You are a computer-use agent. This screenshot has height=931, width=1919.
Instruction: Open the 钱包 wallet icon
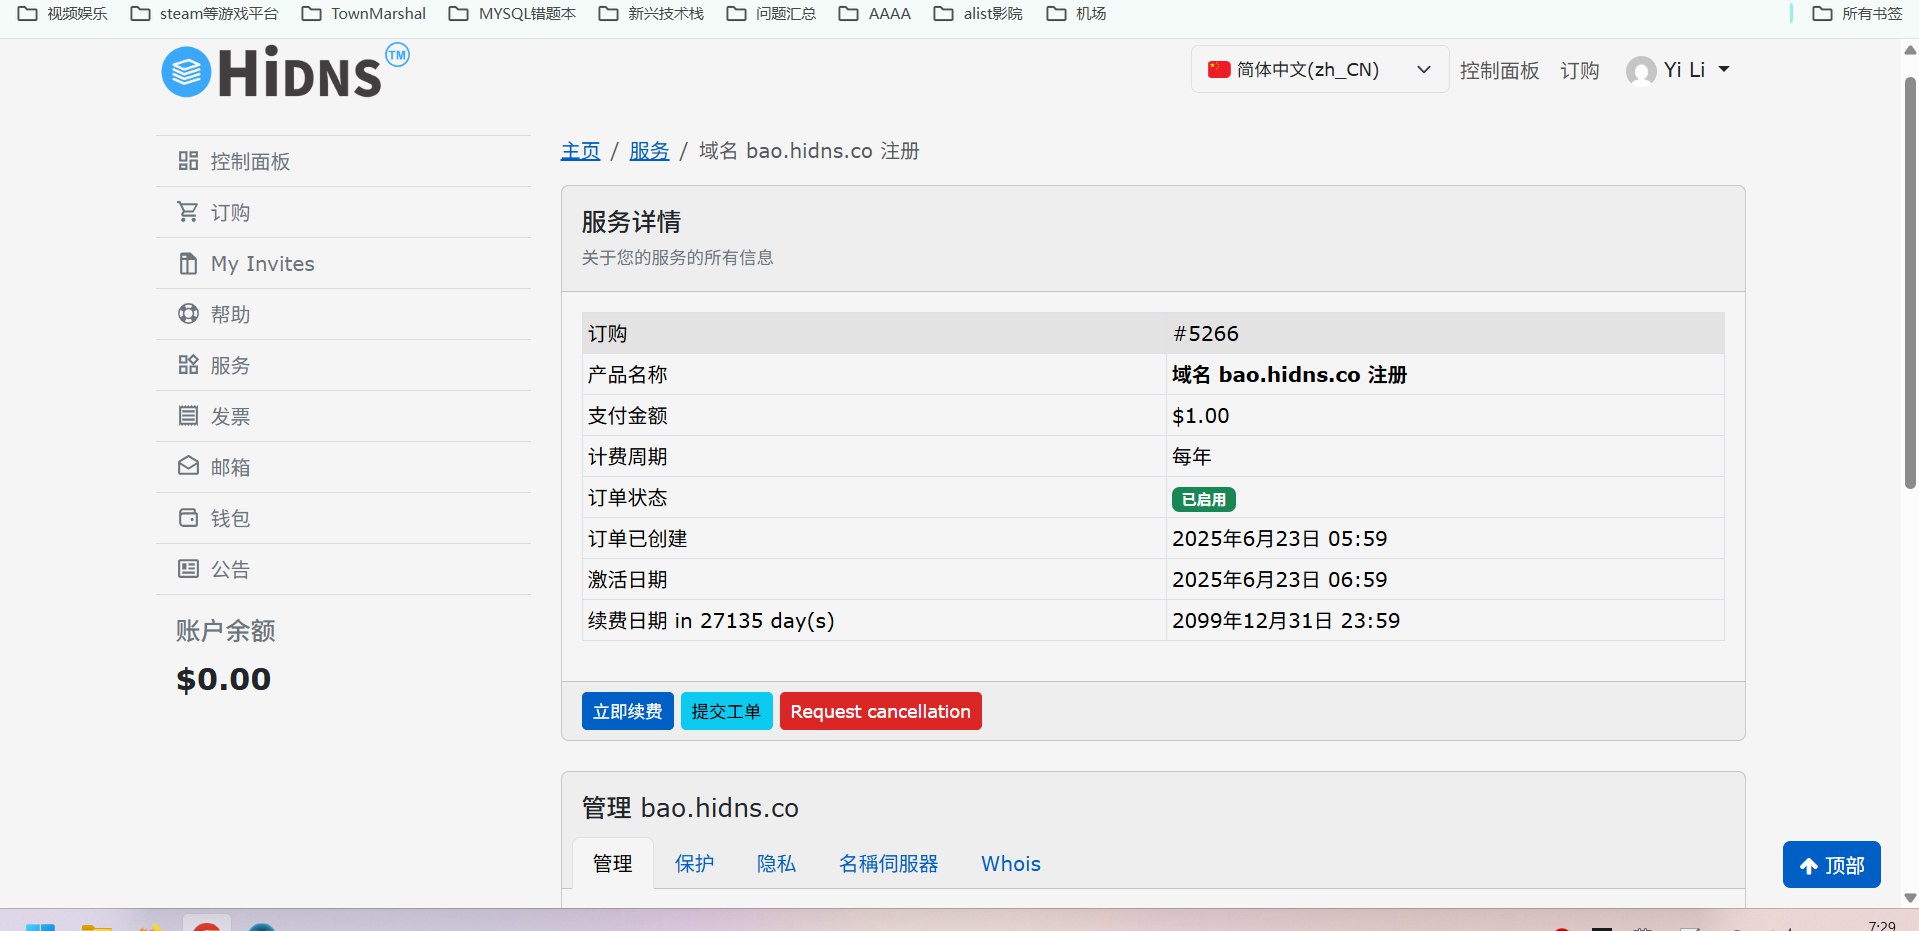pyautogui.click(x=189, y=517)
